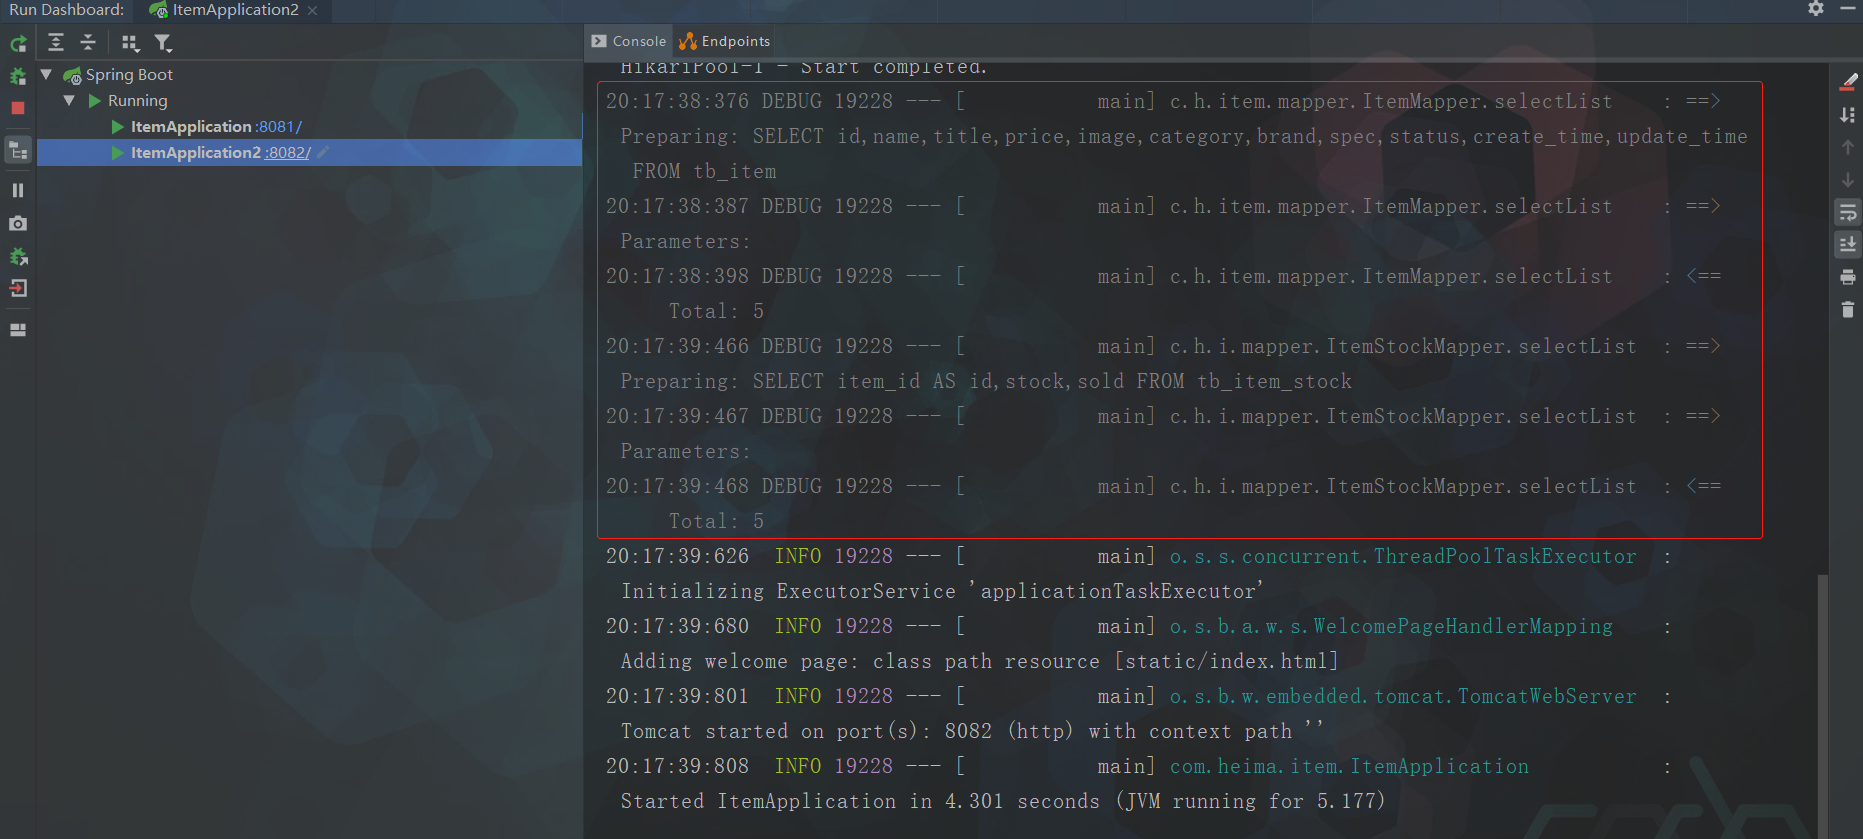Open the :8081/ link
The image size is (1863, 839).
pyautogui.click(x=279, y=126)
